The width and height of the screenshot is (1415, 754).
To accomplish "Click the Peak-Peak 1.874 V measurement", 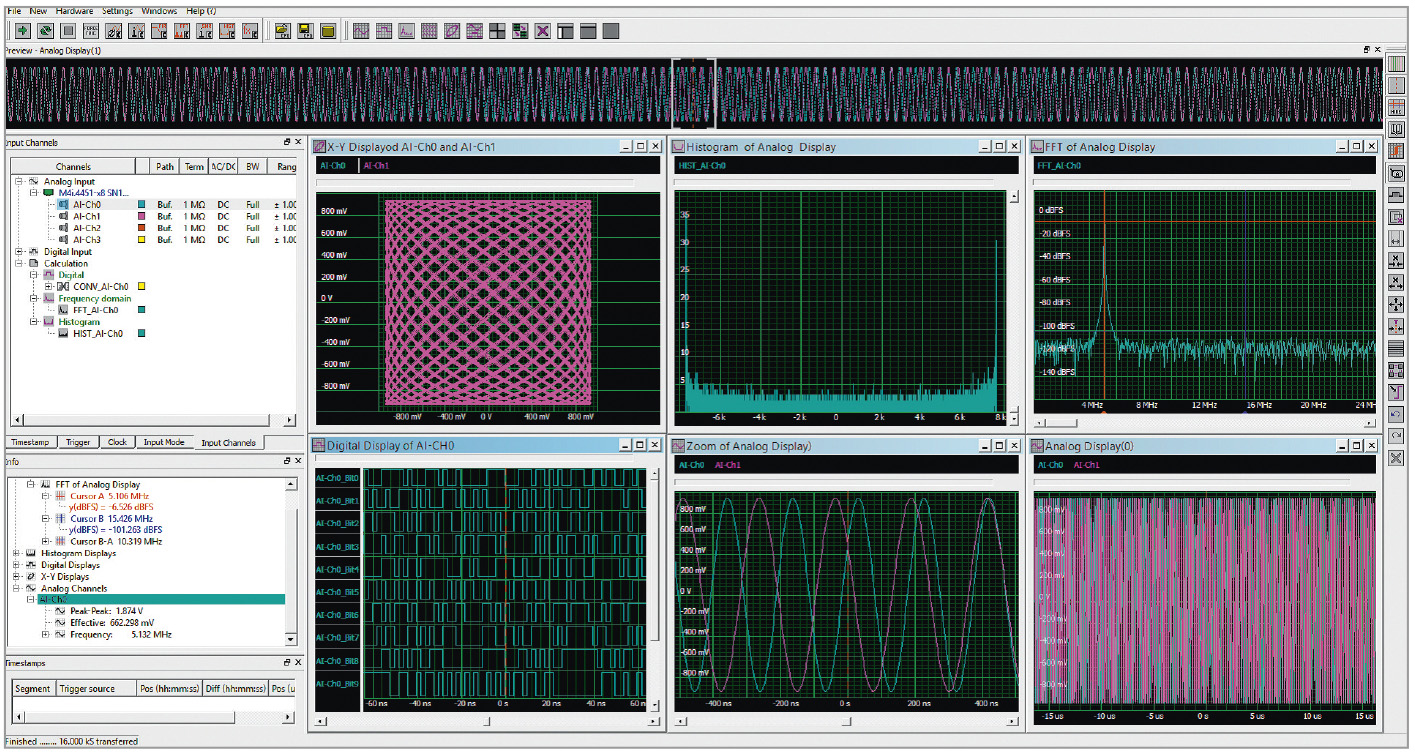I will point(106,610).
